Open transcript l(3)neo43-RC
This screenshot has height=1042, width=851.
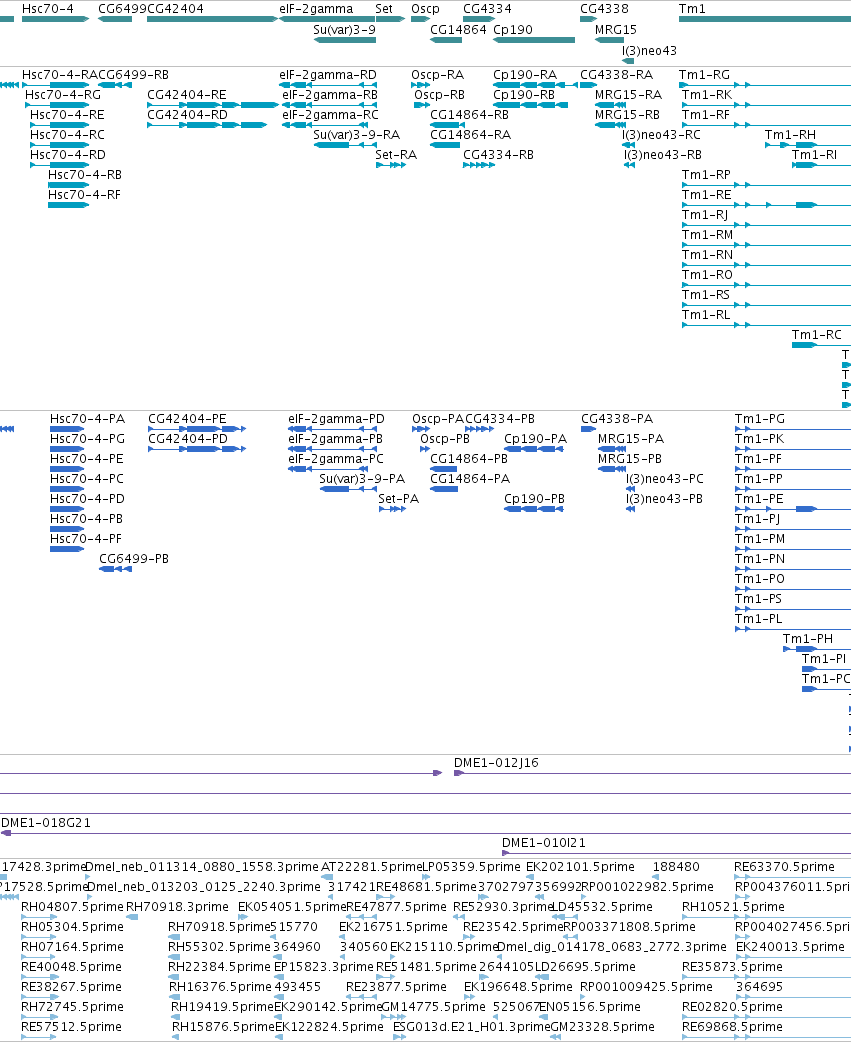[662, 135]
